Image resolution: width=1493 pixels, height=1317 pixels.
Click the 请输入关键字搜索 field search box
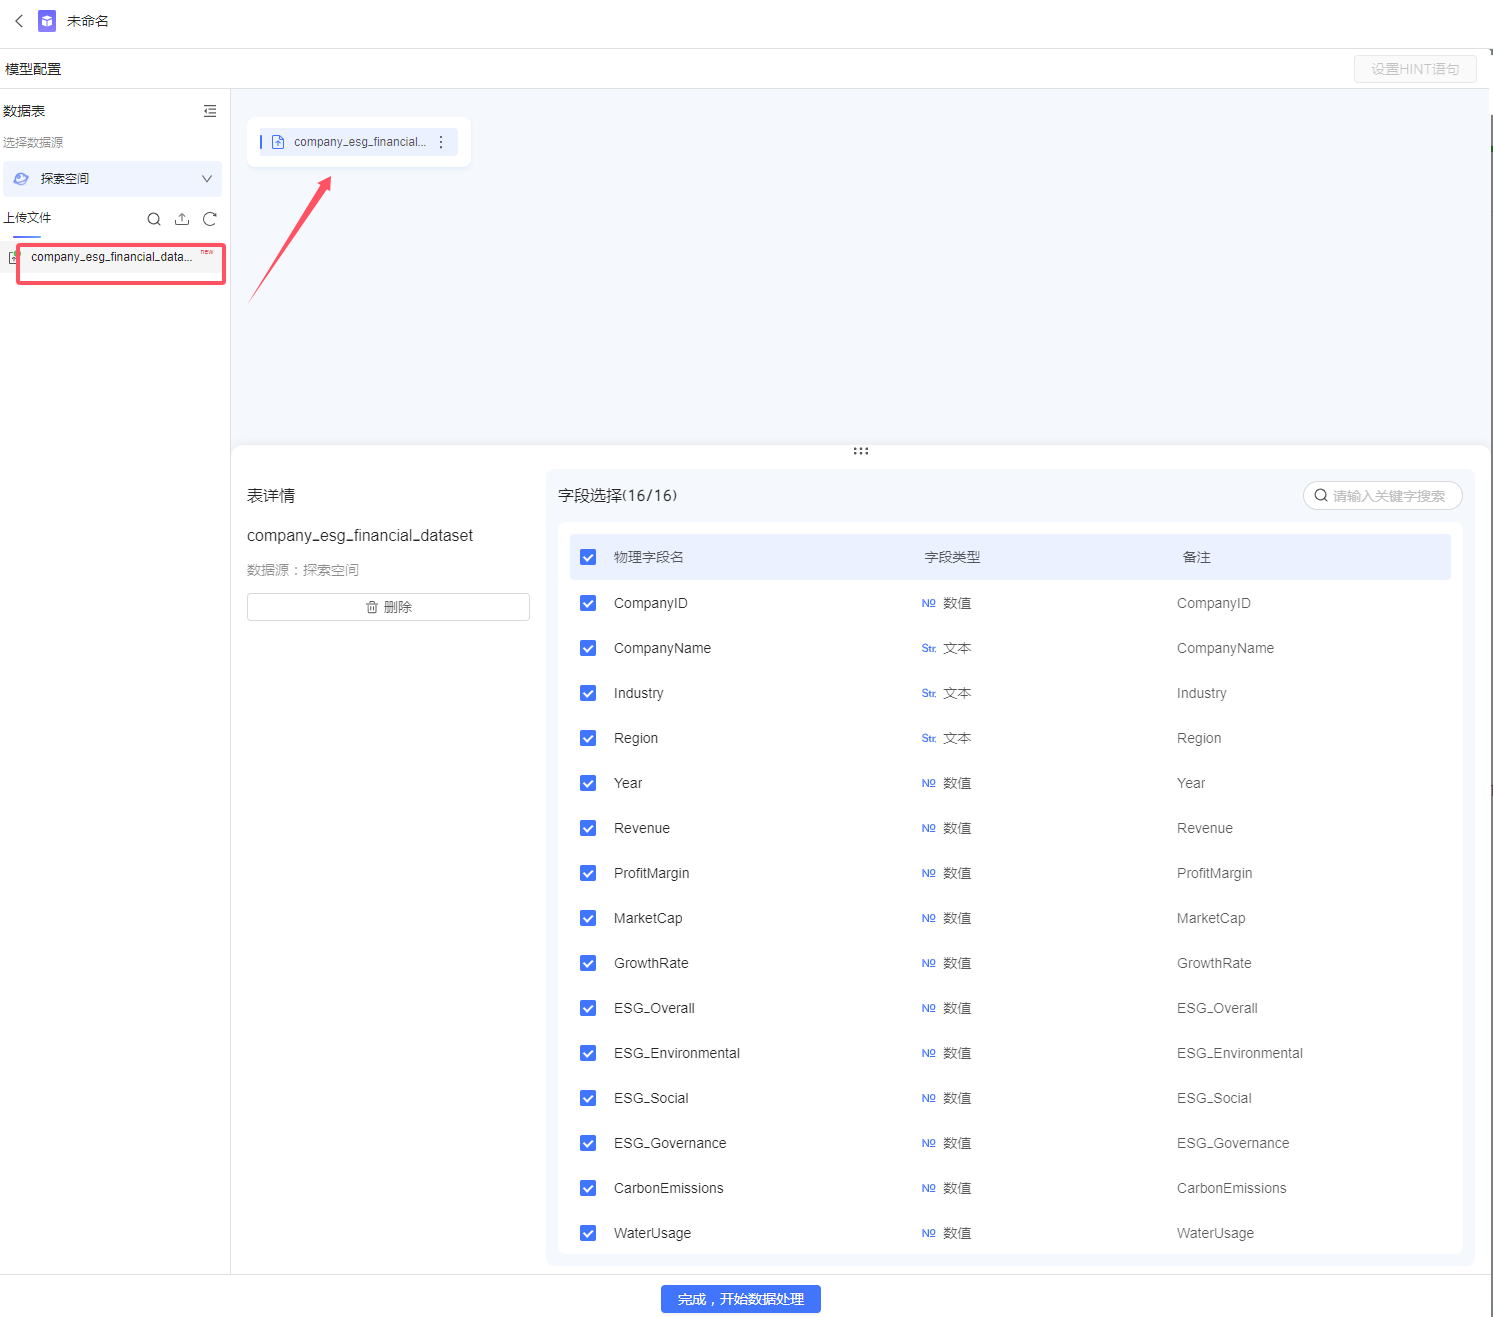[1383, 496]
